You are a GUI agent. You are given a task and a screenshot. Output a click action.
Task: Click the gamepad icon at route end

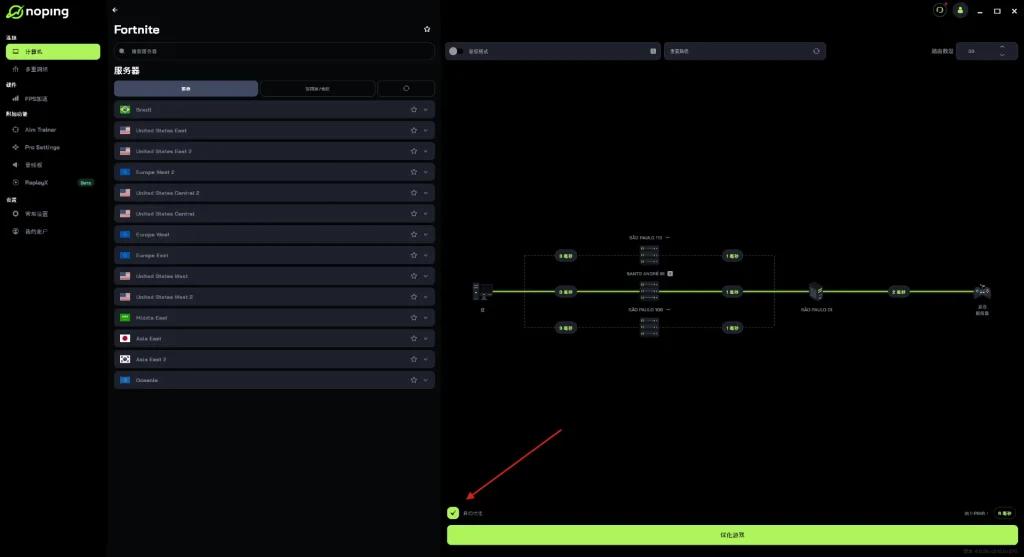pyautogui.click(x=982, y=291)
